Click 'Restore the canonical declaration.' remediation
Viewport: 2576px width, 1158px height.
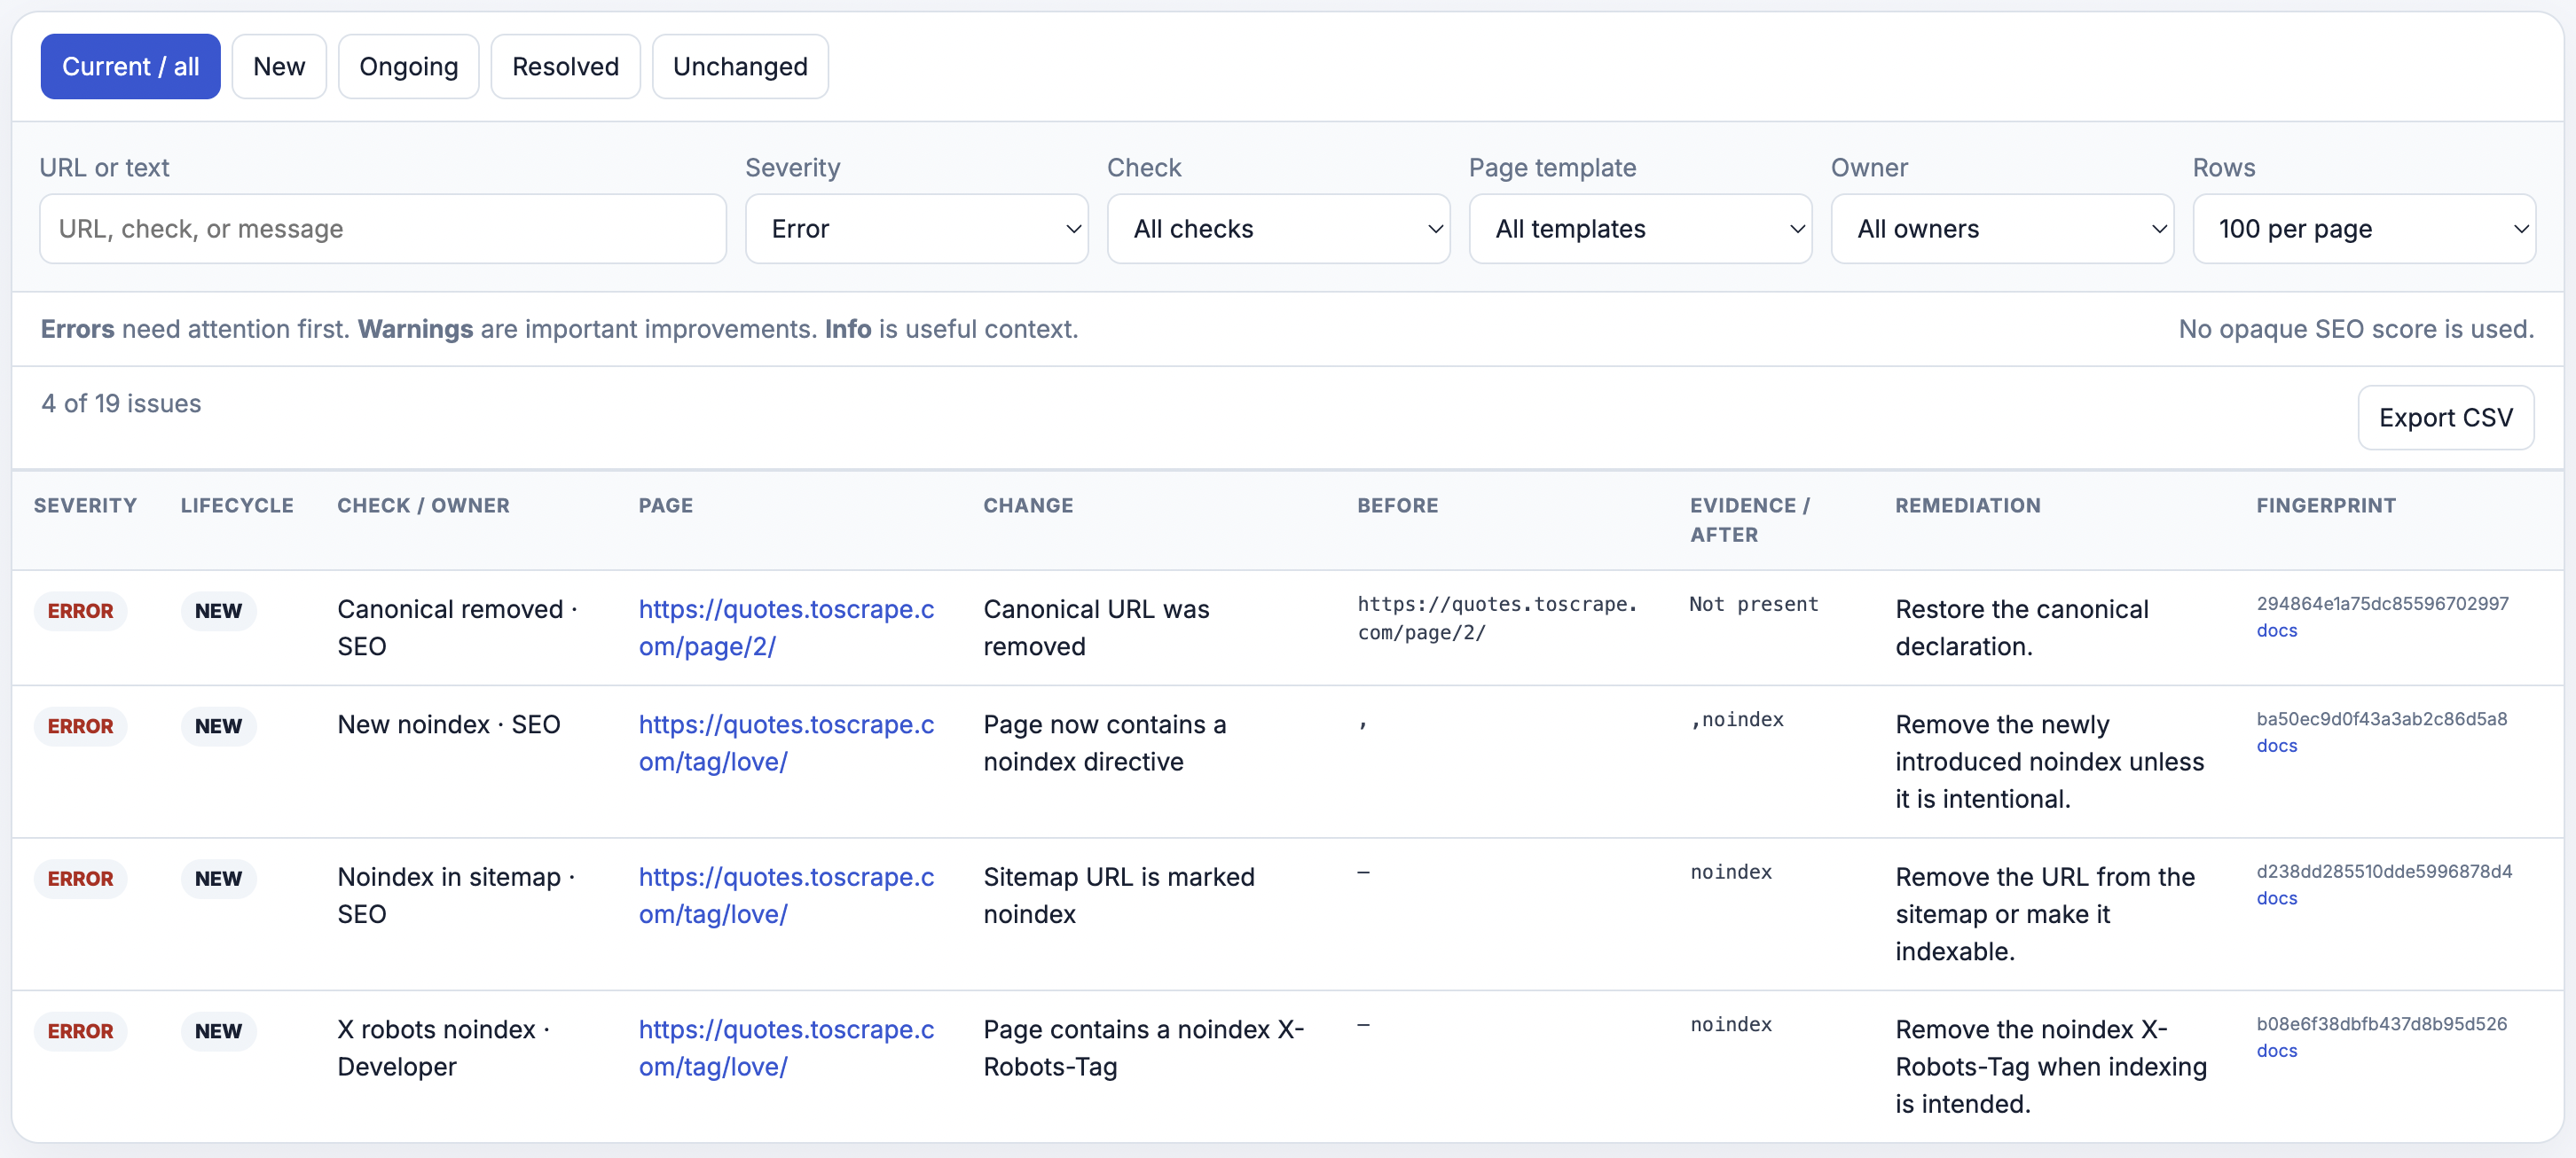[x=2021, y=628]
